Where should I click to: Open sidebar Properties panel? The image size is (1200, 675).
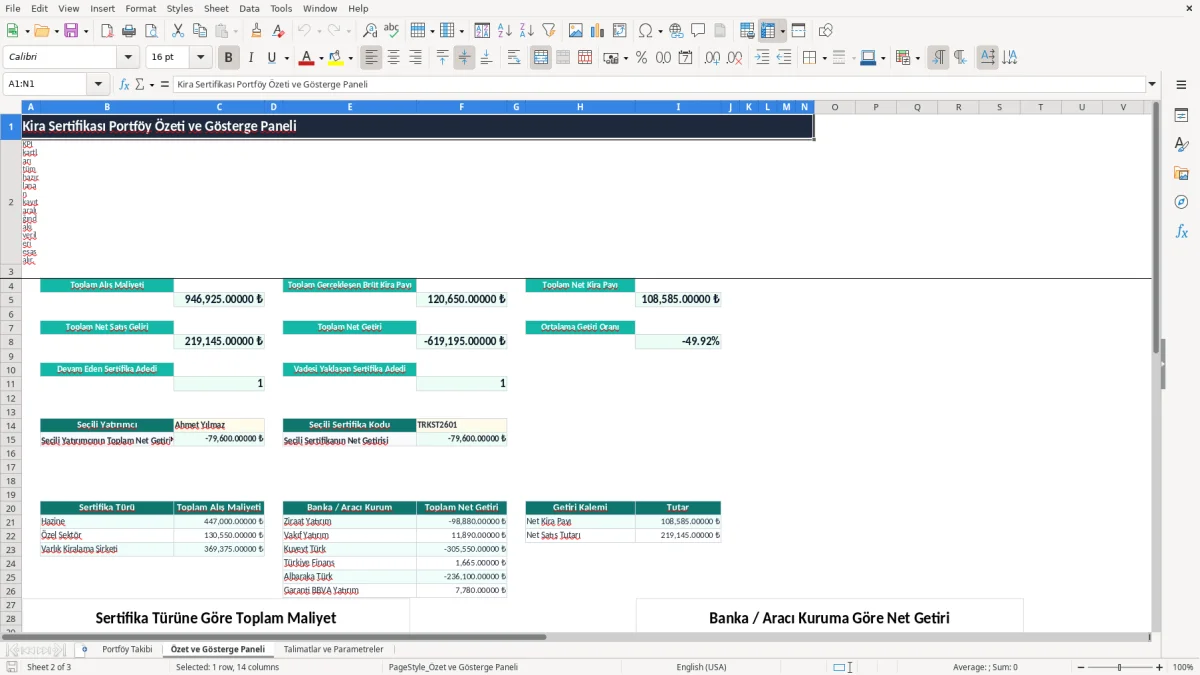click(x=1181, y=116)
